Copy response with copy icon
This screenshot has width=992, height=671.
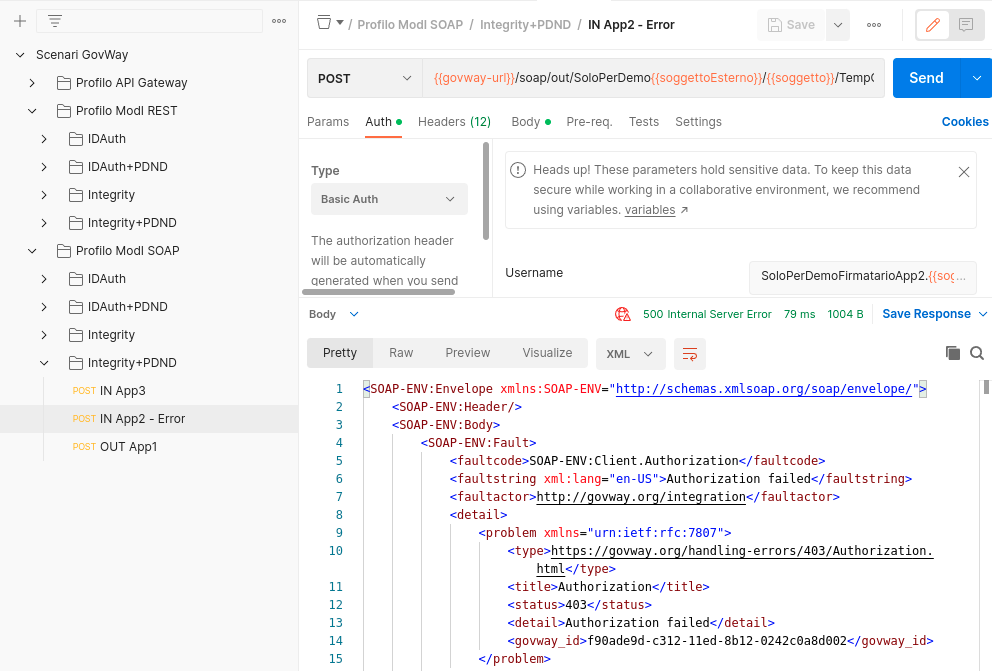point(952,353)
